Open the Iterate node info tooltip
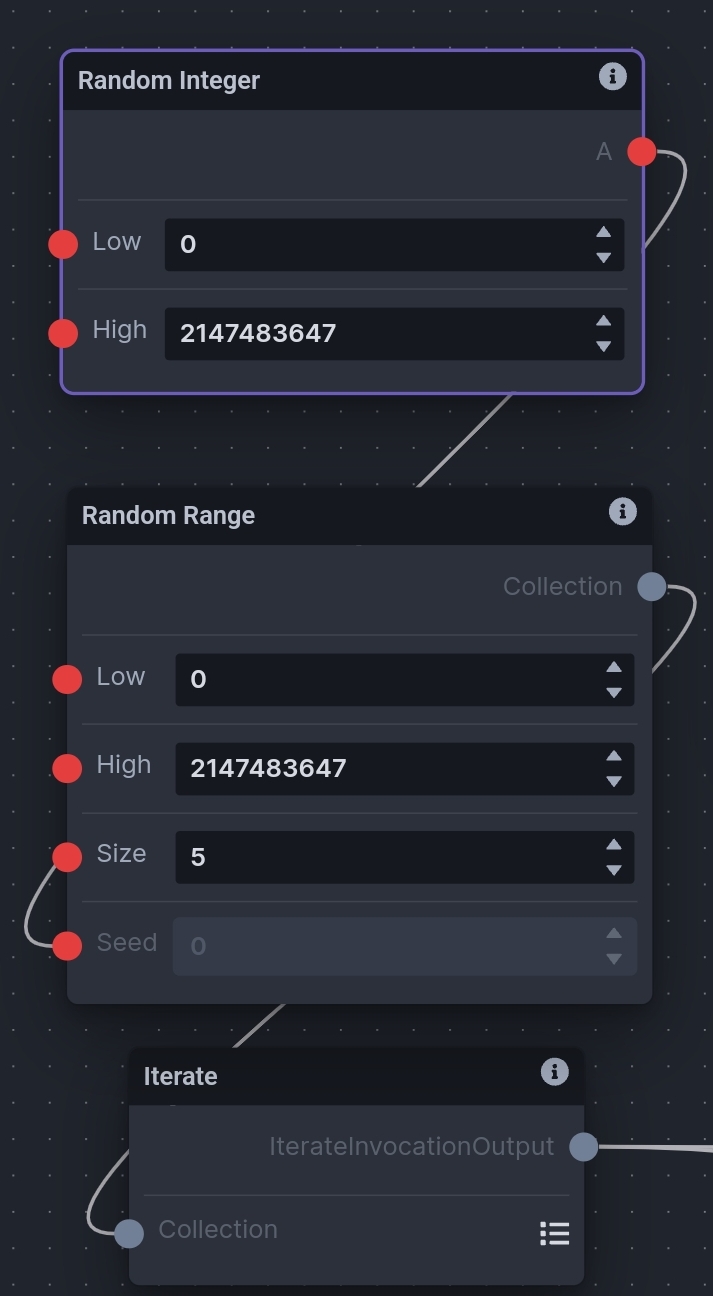Viewport: 713px width, 1296px height. pyautogui.click(x=554, y=1072)
